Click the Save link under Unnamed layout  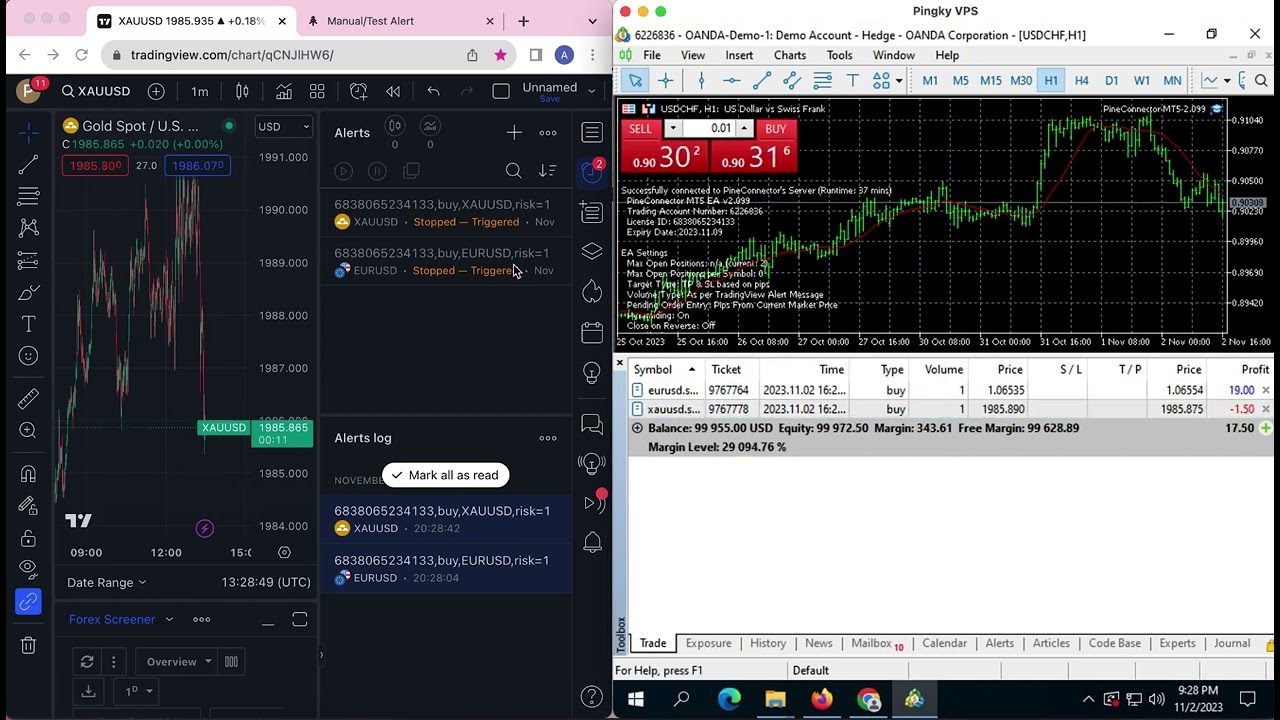pyautogui.click(x=549, y=100)
